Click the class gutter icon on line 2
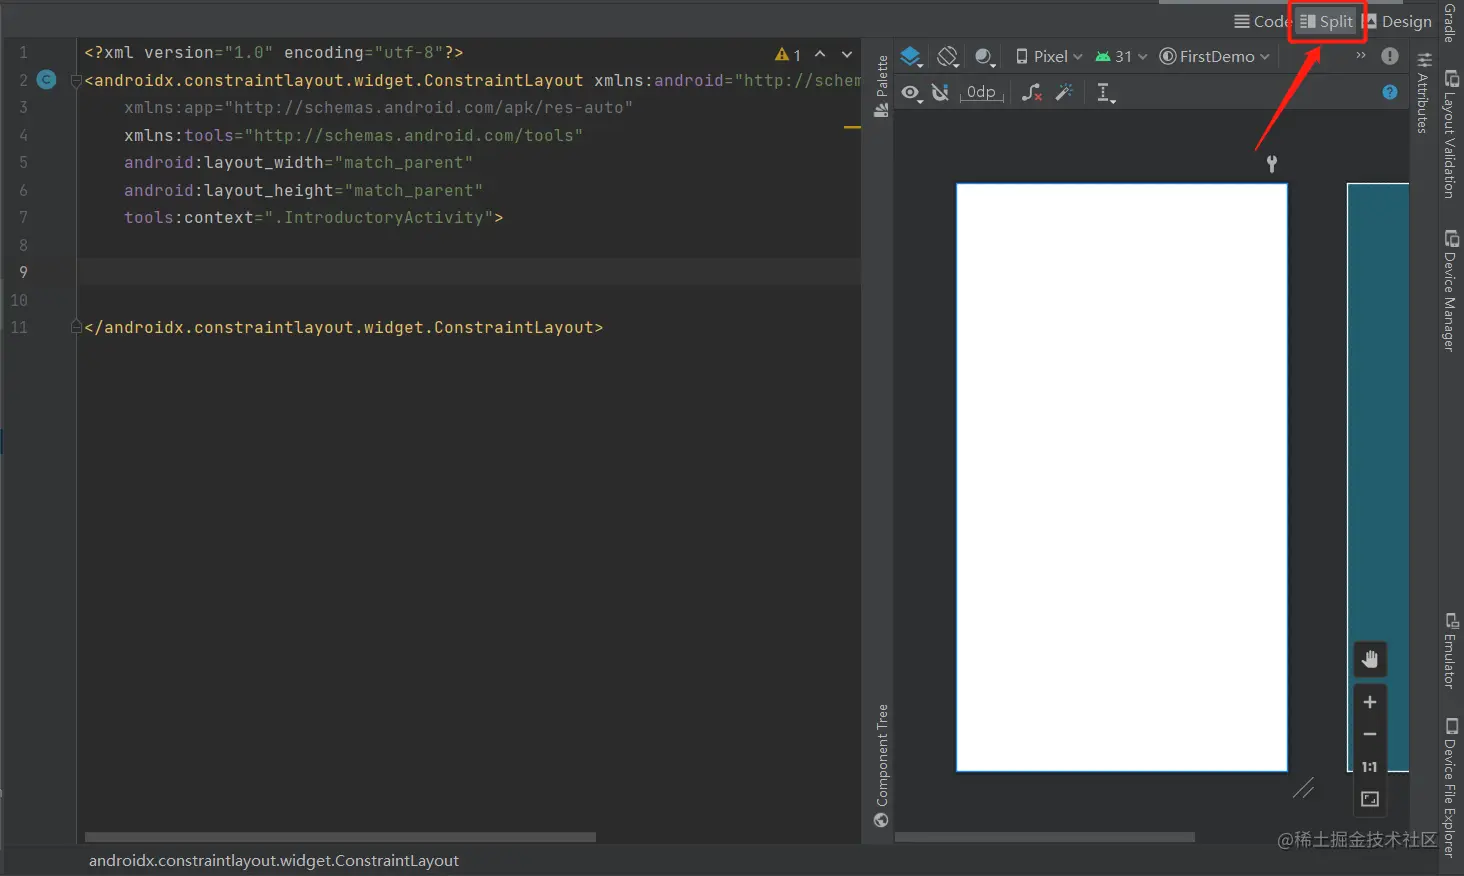Screen dimensions: 1464x876 coord(46,80)
